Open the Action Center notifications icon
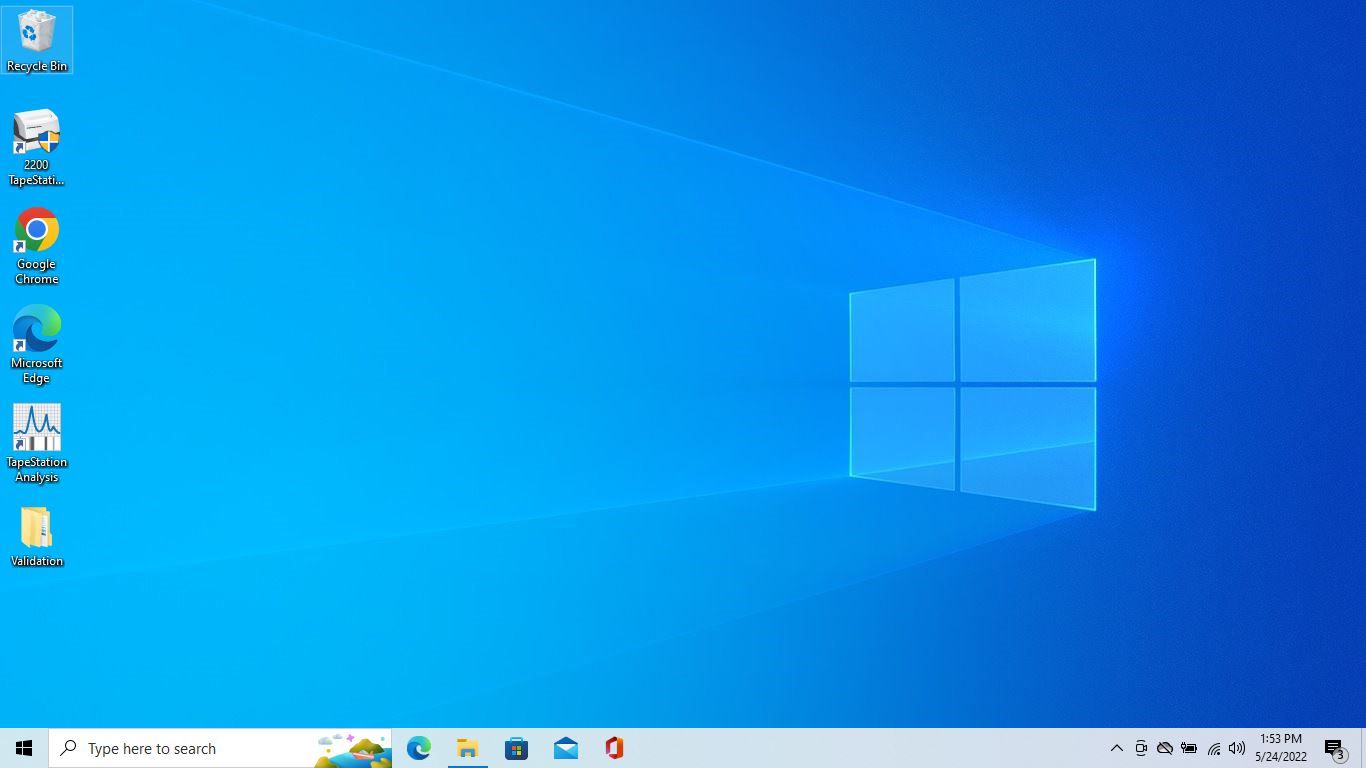 [1336, 748]
